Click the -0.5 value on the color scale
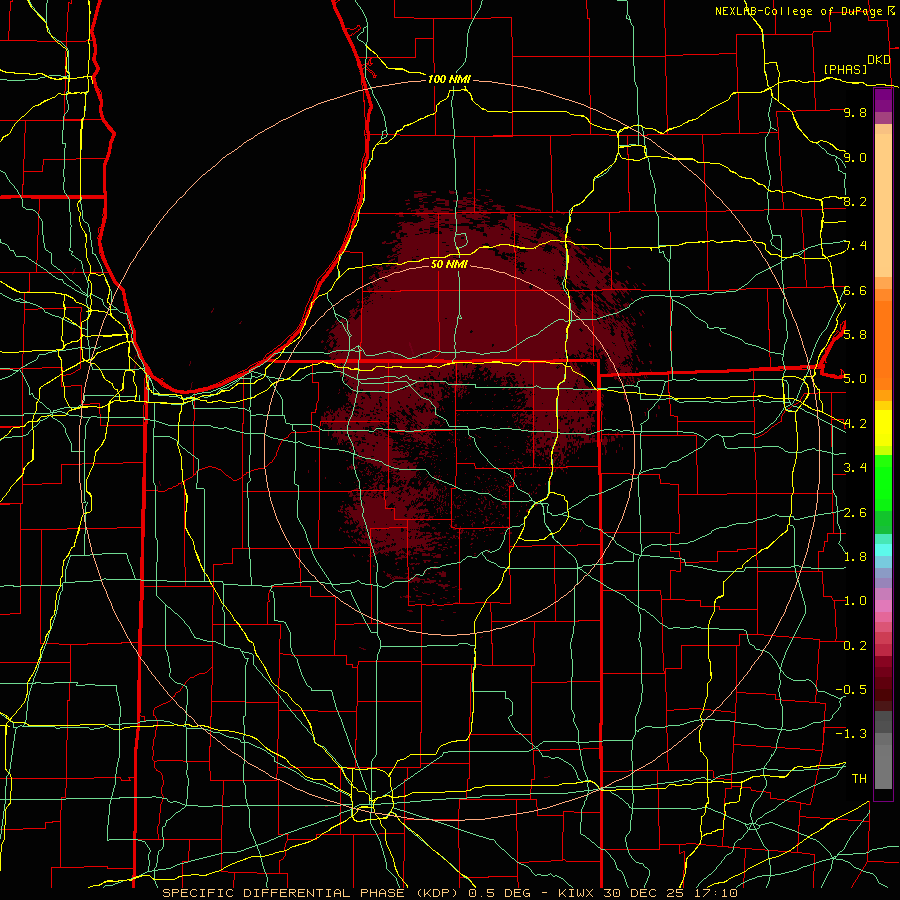 851,689
